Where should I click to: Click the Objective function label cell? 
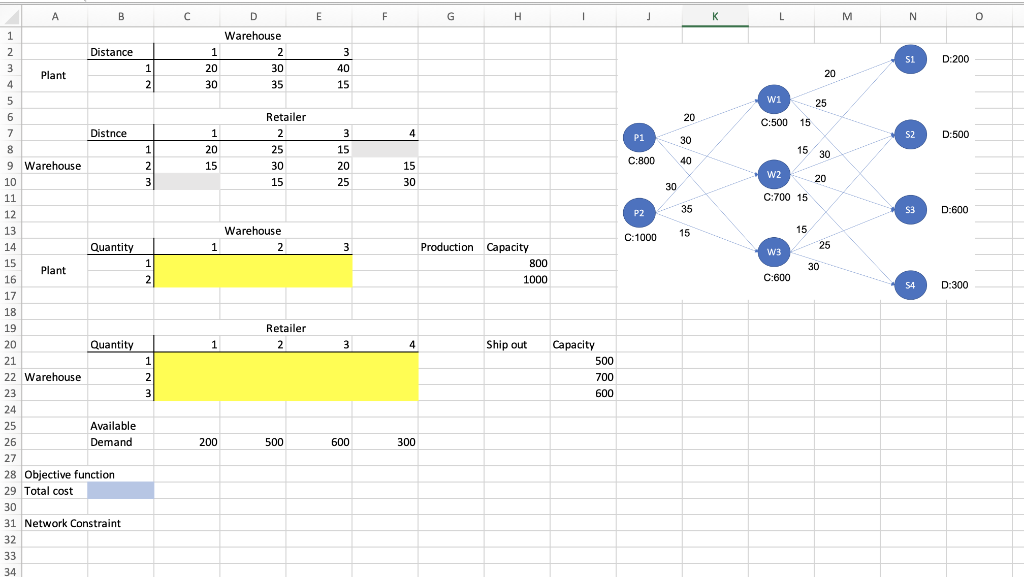click(70, 474)
